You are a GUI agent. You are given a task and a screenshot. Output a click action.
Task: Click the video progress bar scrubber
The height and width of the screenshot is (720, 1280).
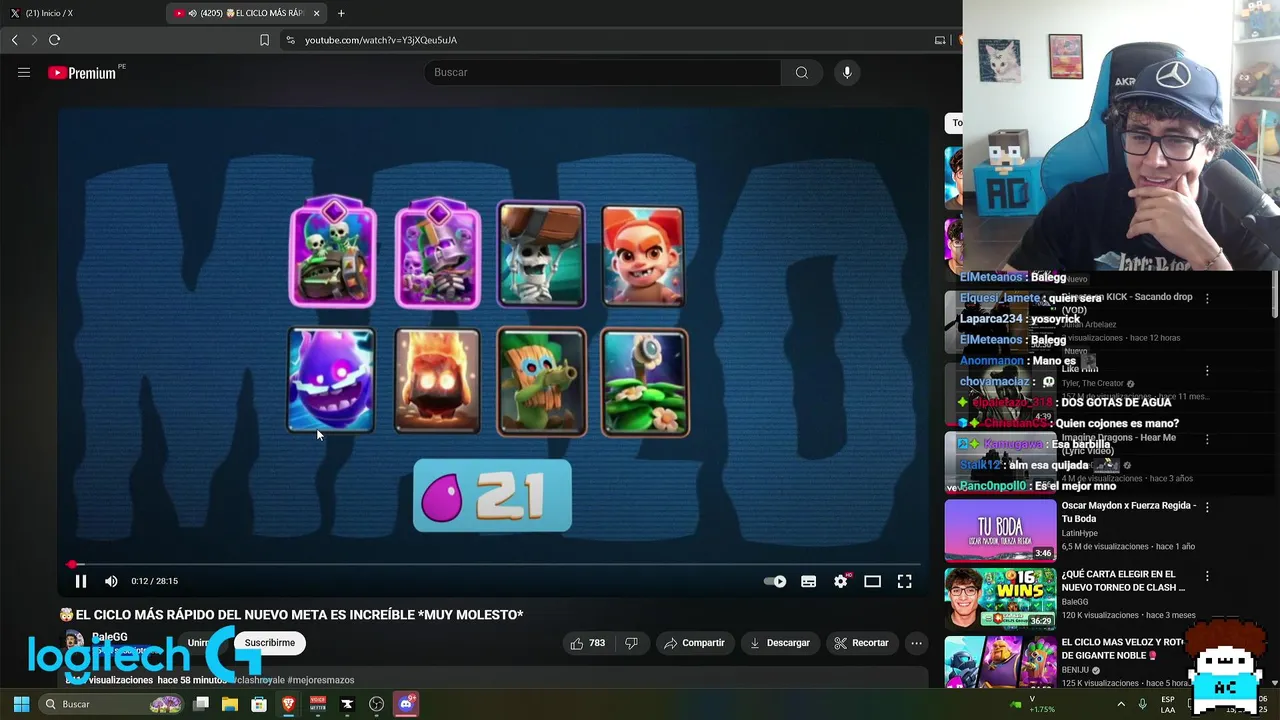[71, 564]
